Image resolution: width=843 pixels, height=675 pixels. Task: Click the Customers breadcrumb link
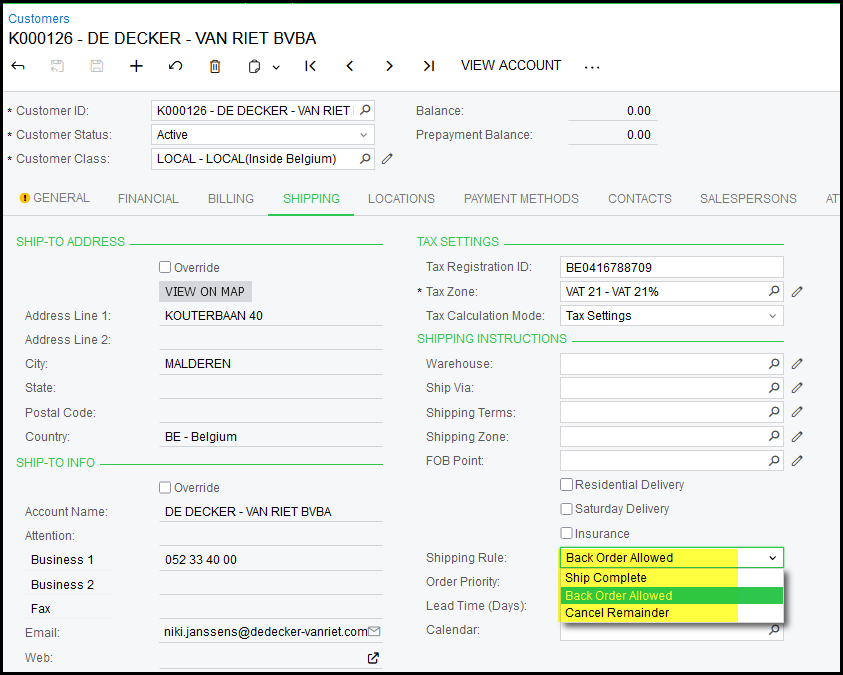pyautogui.click(x=39, y=19)
